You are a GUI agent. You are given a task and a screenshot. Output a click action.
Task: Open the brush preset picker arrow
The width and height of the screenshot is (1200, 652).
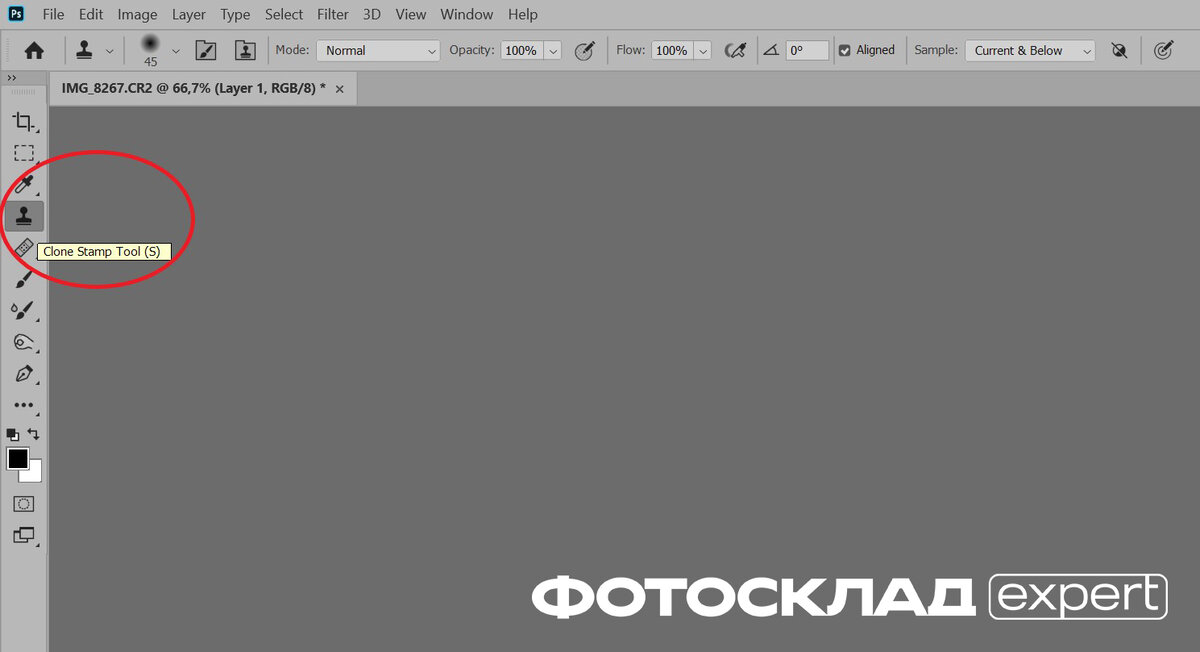(177, 50)
